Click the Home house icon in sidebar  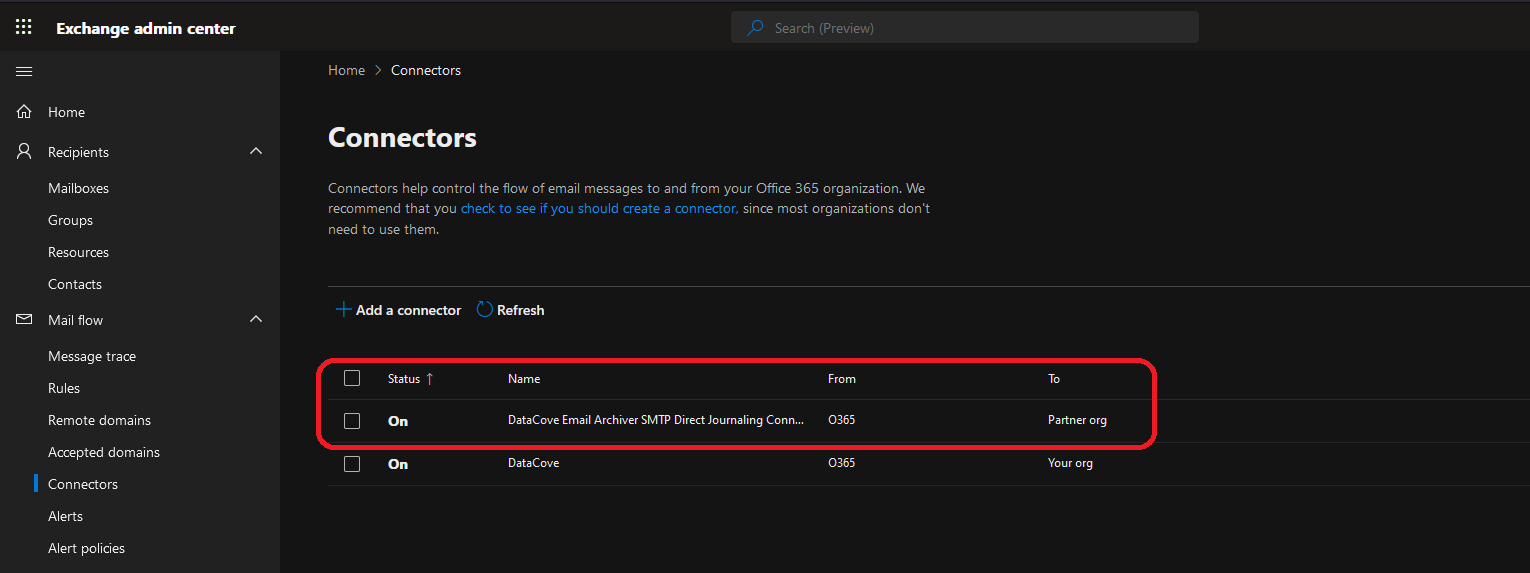click(25, 112)
